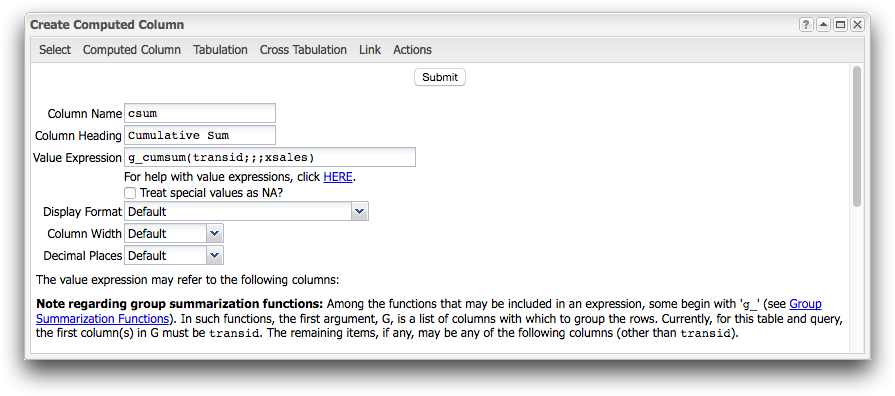Open the Decimal Places dropdown
Screen dimensions: 895x396
click(x=174, y=256)
